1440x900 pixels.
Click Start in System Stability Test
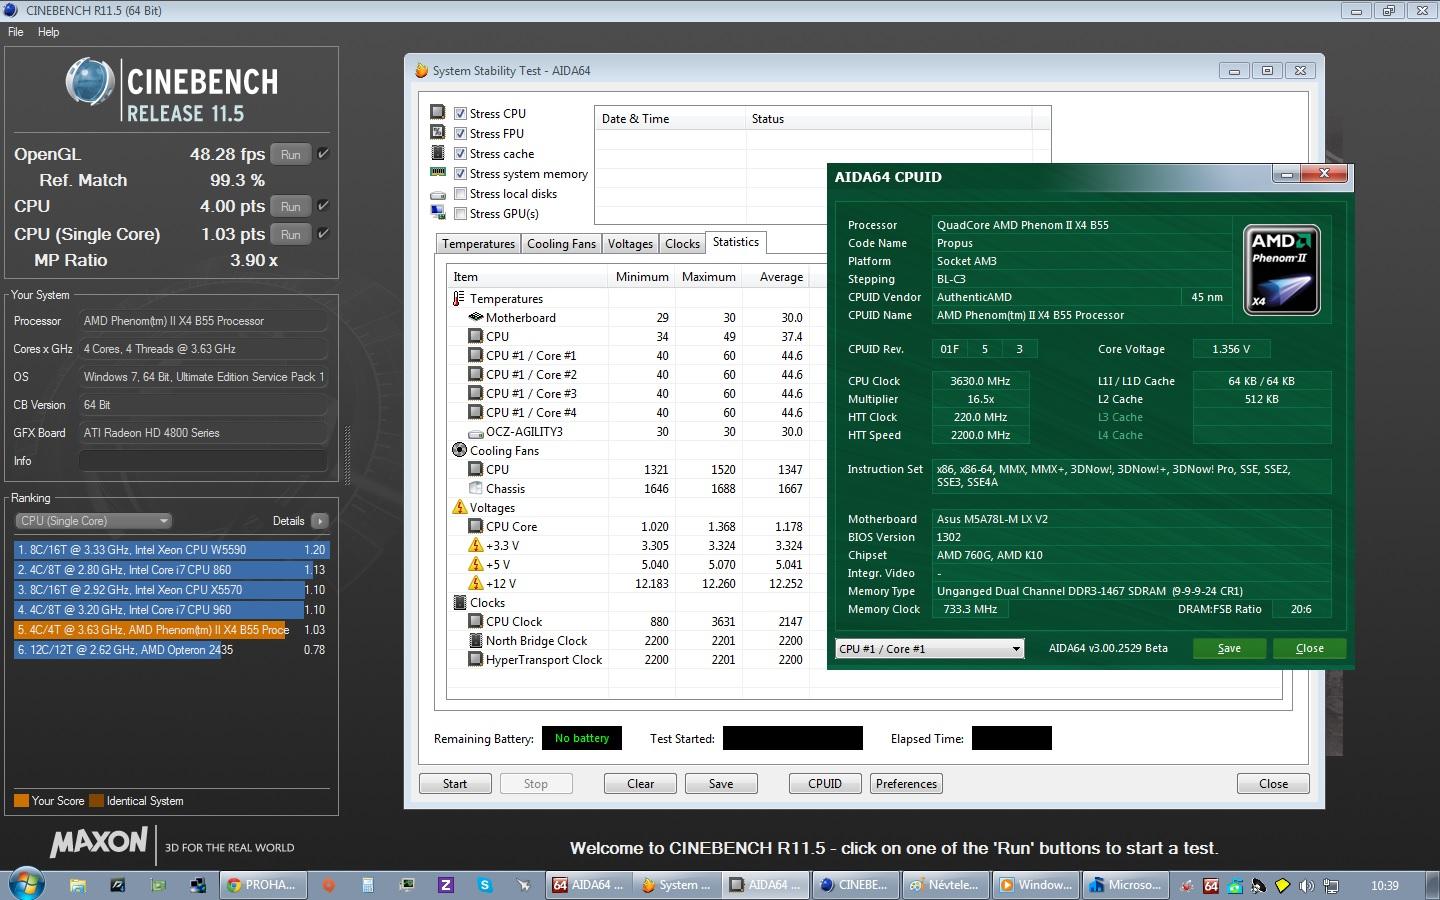[x=455, y=784]
